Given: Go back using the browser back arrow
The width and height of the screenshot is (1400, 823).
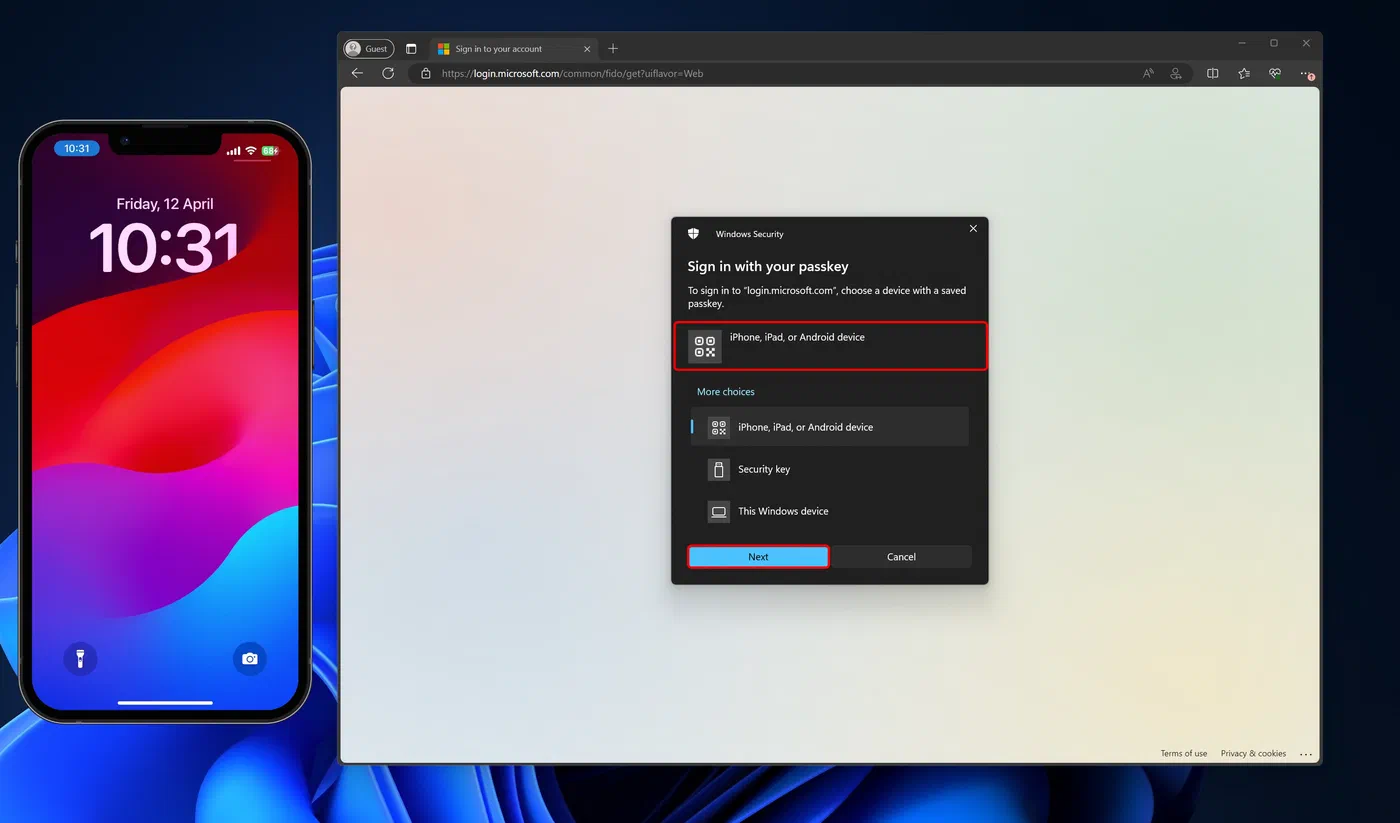Looking at the screenshot, I should [x=357, y=73].
